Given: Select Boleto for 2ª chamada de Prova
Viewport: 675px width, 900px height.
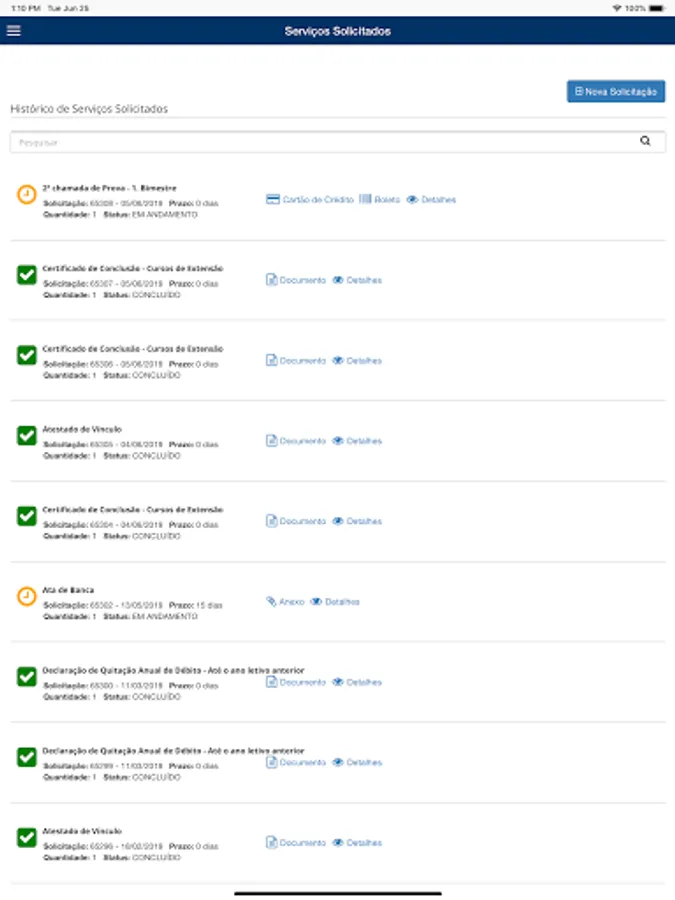Looking at the screenshot, I should [x=379, y=199].
